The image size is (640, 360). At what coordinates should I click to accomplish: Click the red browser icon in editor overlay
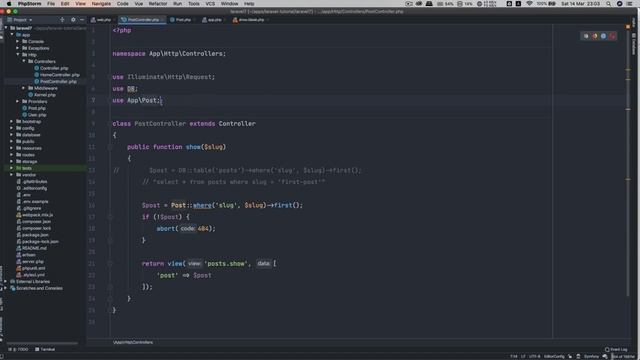click(x=612, y=36)
